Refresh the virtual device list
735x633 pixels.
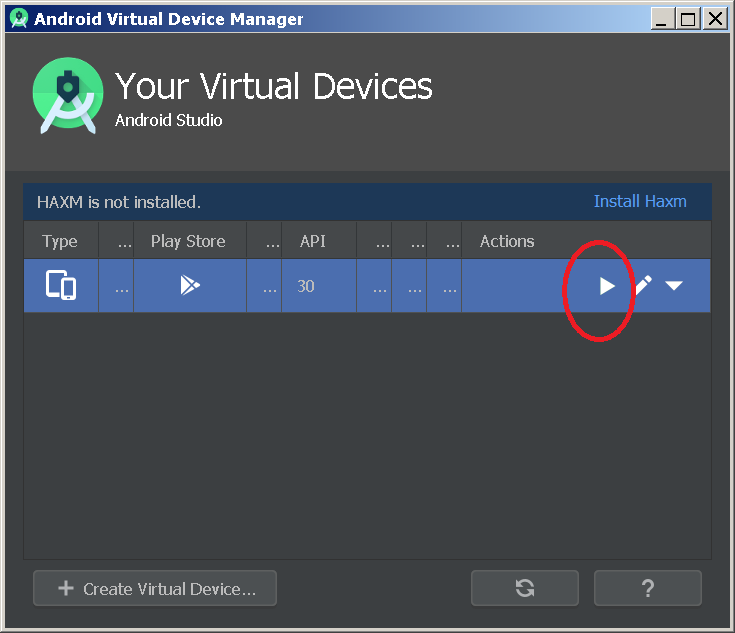coord(525,588)
